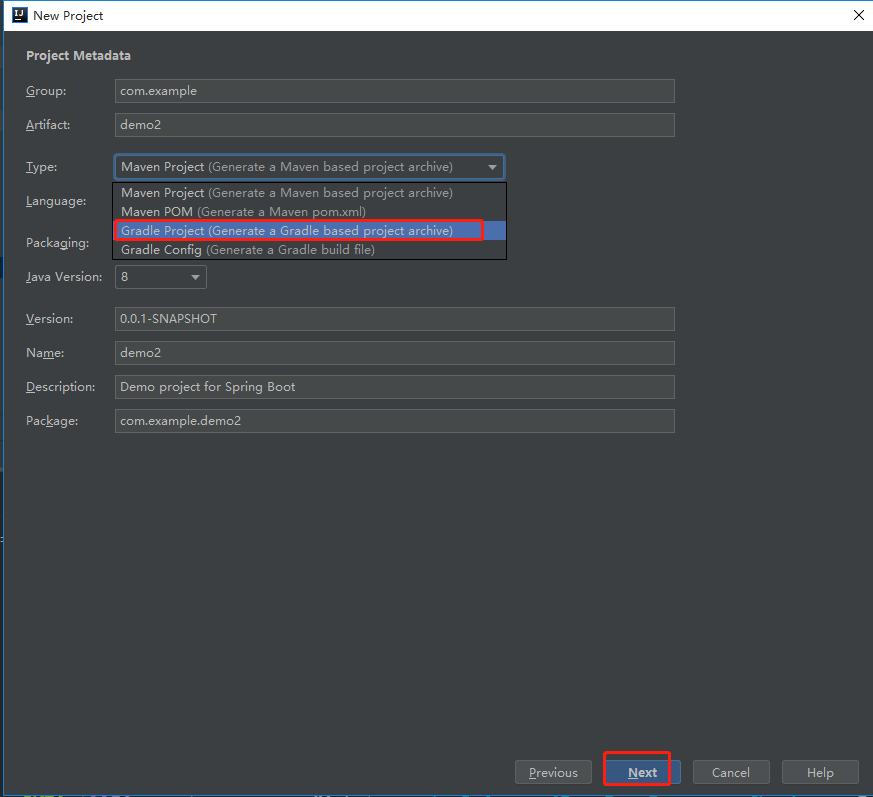Click the Packaging label
Image resolution: width=873 pixels, height=797 pixels.
pyautogui.click(x=57, y=243)
